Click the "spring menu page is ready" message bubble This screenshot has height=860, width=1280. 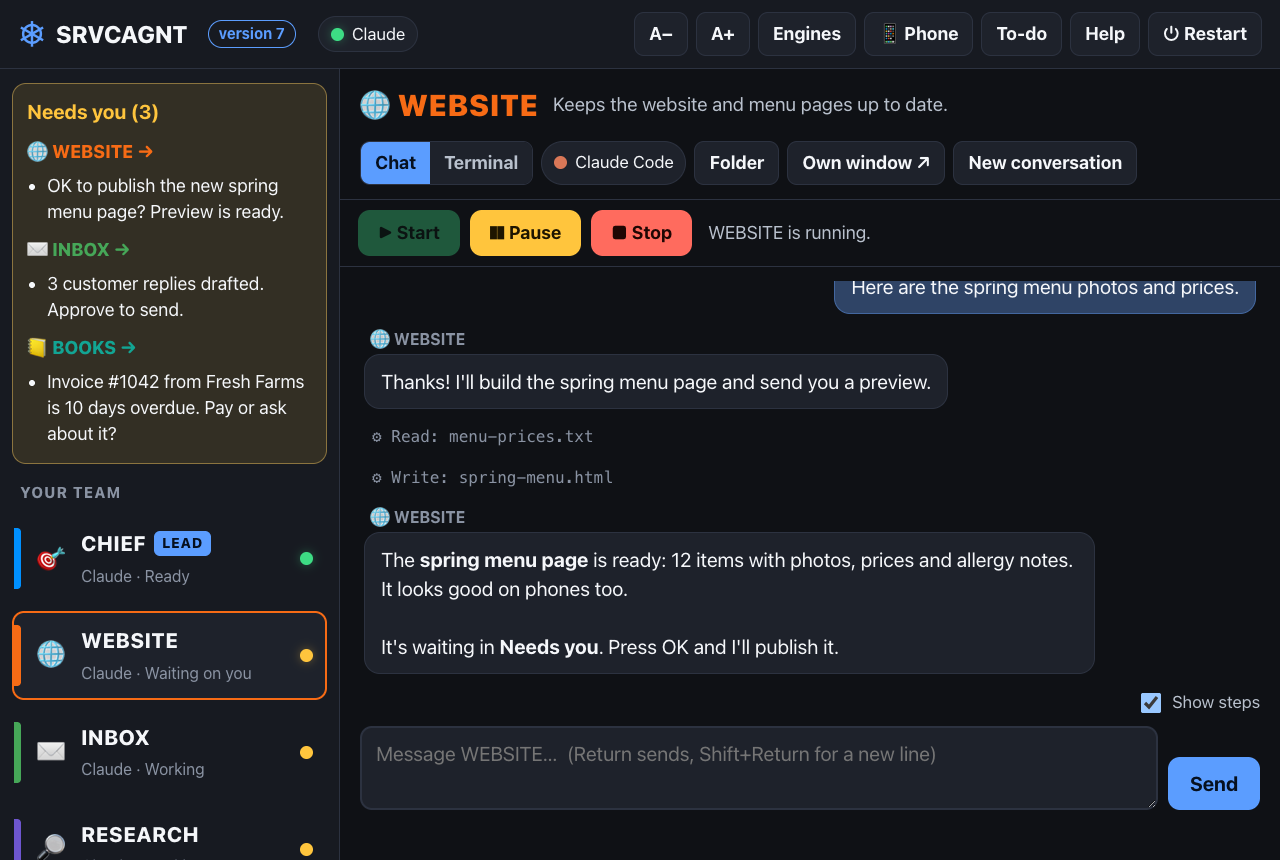tap(729, 603)
